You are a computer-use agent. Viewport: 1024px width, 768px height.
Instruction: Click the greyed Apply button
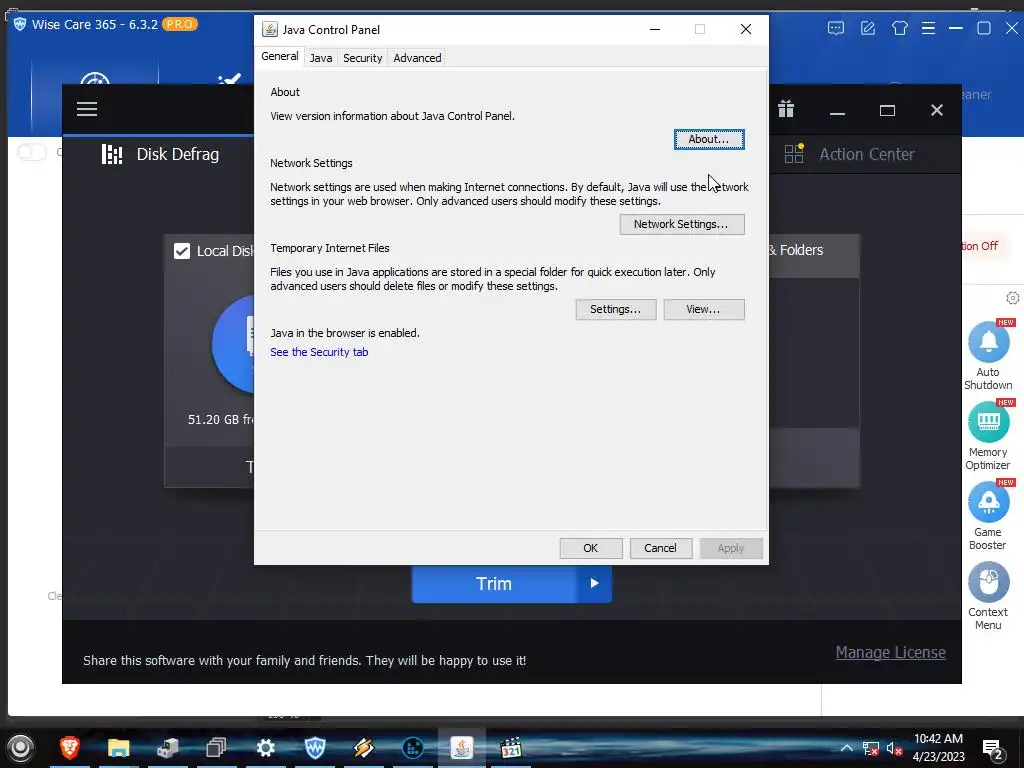[x=731, y=548]
